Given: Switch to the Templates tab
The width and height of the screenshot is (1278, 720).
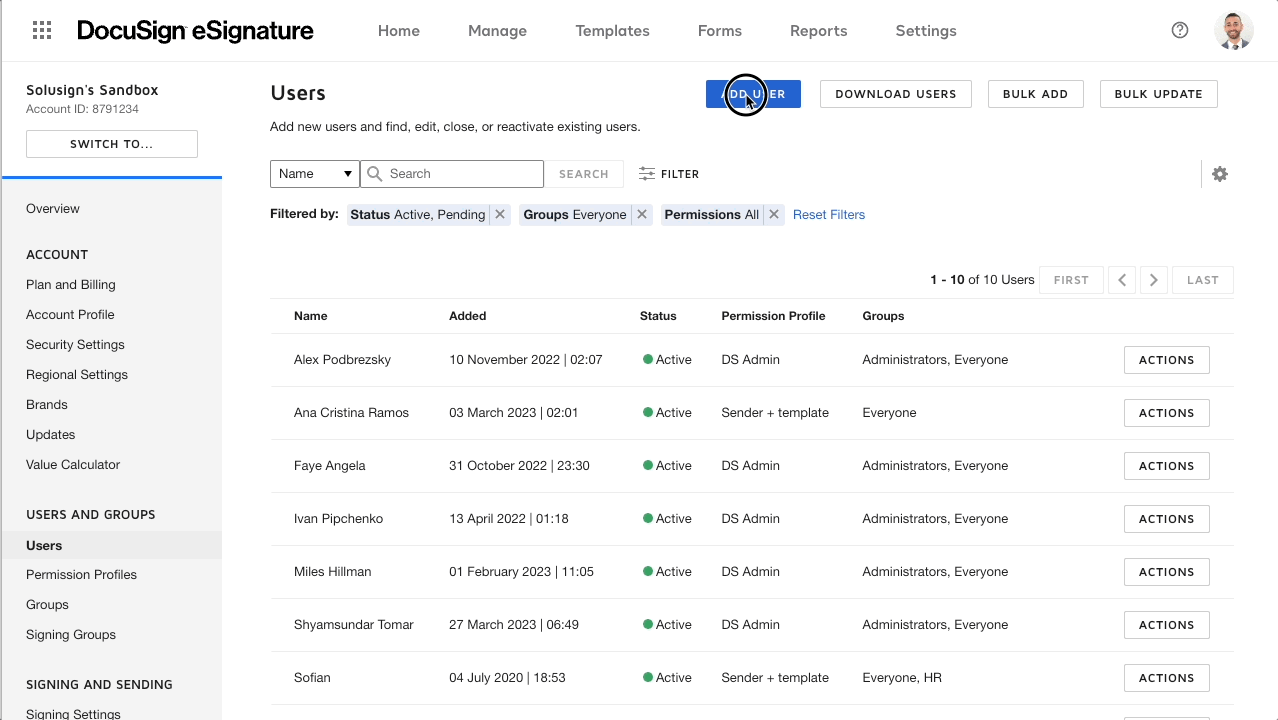Looking at the screenshot, I should pyautogui.click(x=612, y=31).
